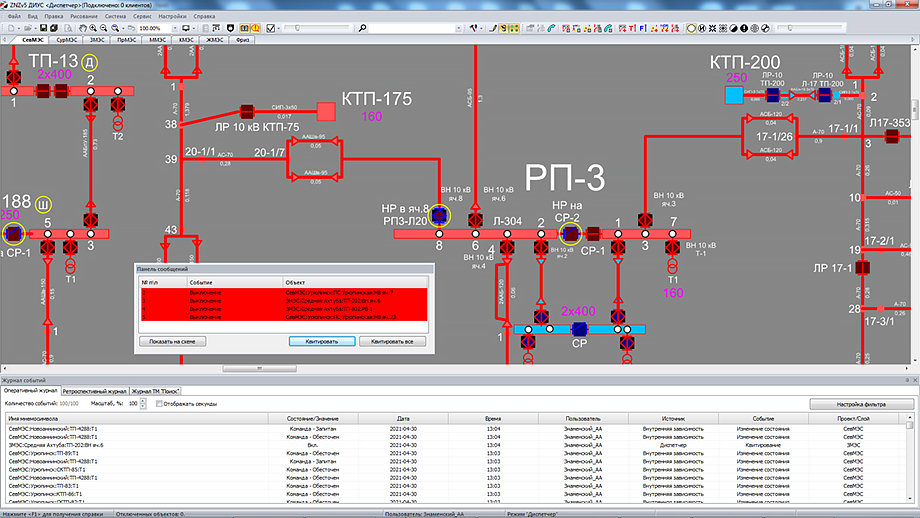Toggle the checkmark box in the toolbar
The width and height of the screenshot is (920, 518).
(x=270, y=28)
